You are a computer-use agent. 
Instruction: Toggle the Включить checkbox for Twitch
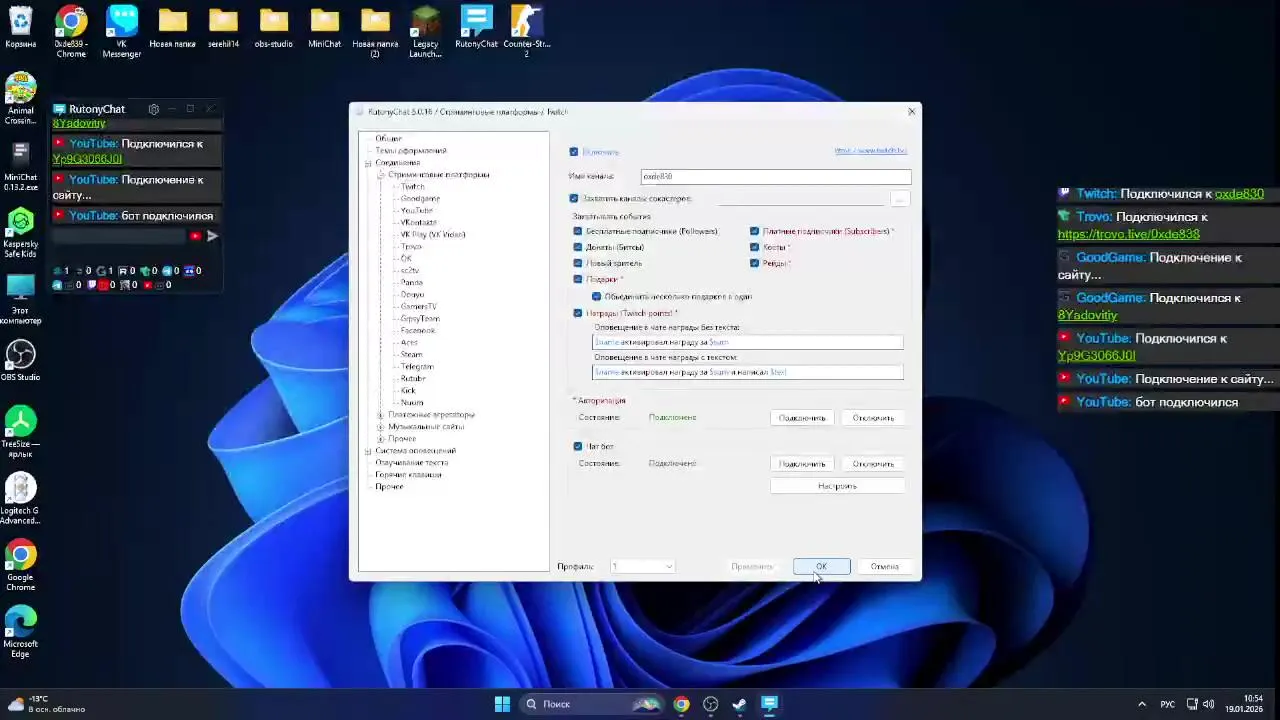pyautogui.click(x=573, y=152)
